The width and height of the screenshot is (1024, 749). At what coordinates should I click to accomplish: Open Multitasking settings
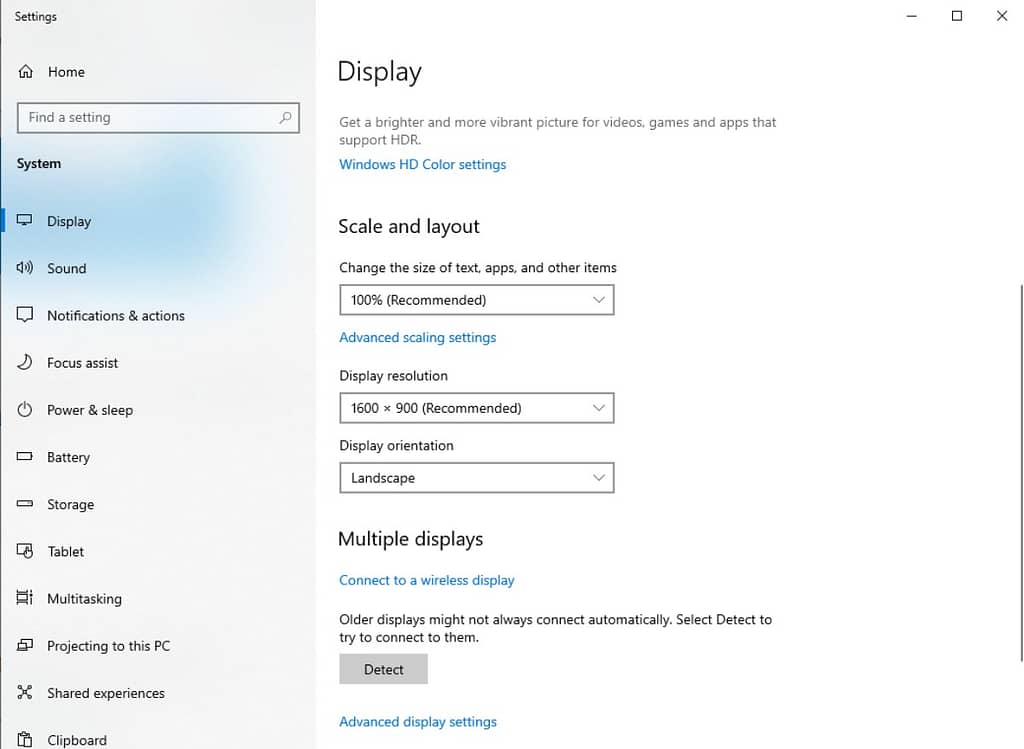pyautogui.click(x=84, y=599)
